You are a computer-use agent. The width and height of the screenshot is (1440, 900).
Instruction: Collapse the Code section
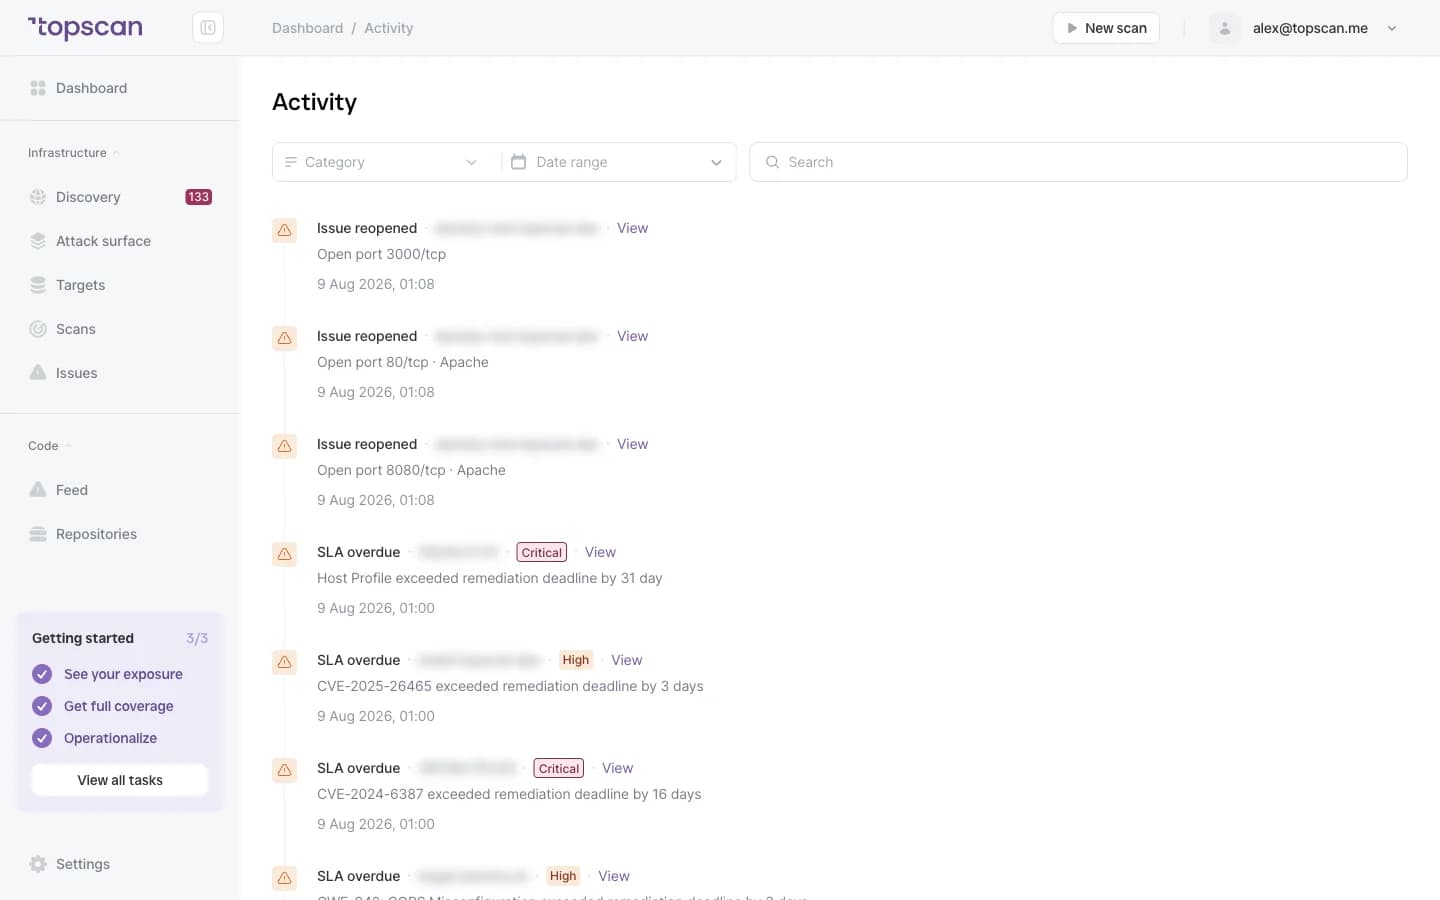pos(50,446)
